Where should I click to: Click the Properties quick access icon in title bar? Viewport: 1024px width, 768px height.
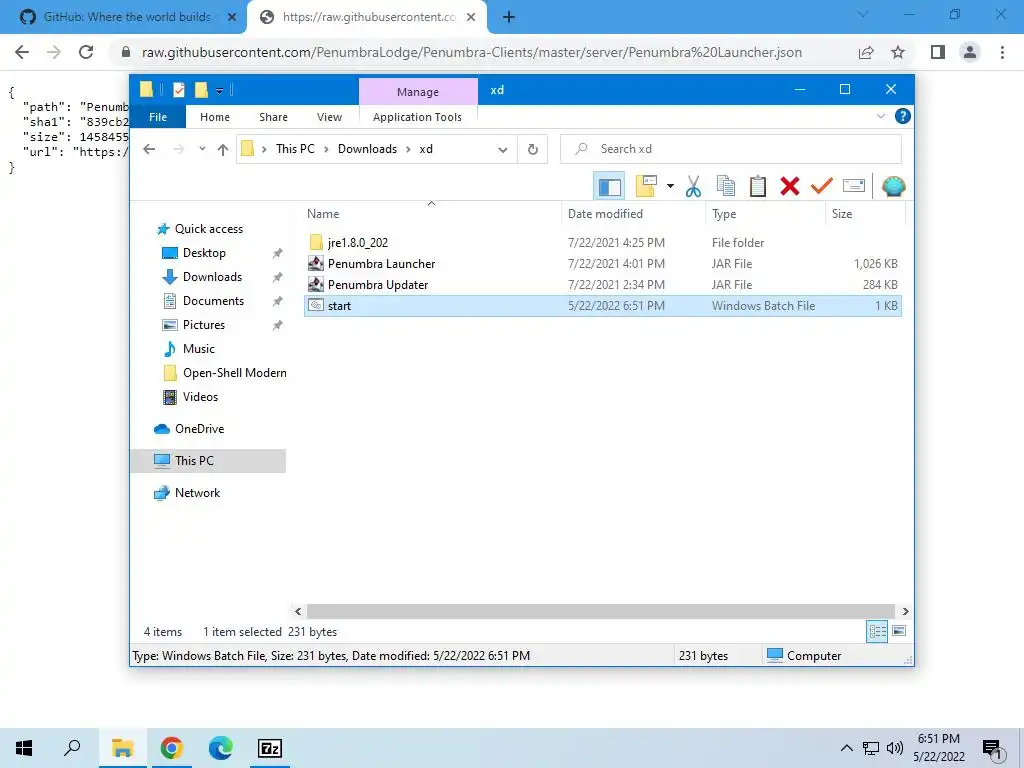(179, 90)
